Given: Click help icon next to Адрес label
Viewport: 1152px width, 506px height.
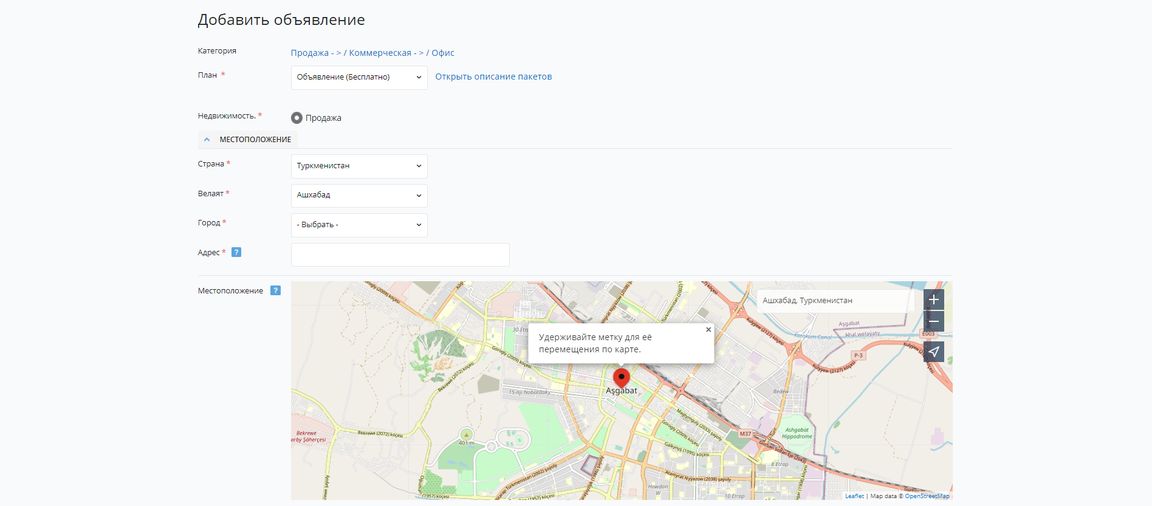Looking at the screenshot, I should coord(236,252).
